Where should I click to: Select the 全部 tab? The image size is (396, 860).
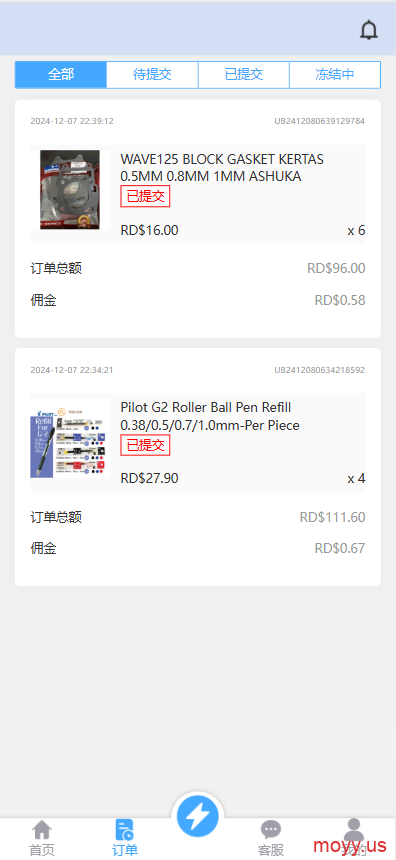[x=60, y=75]
